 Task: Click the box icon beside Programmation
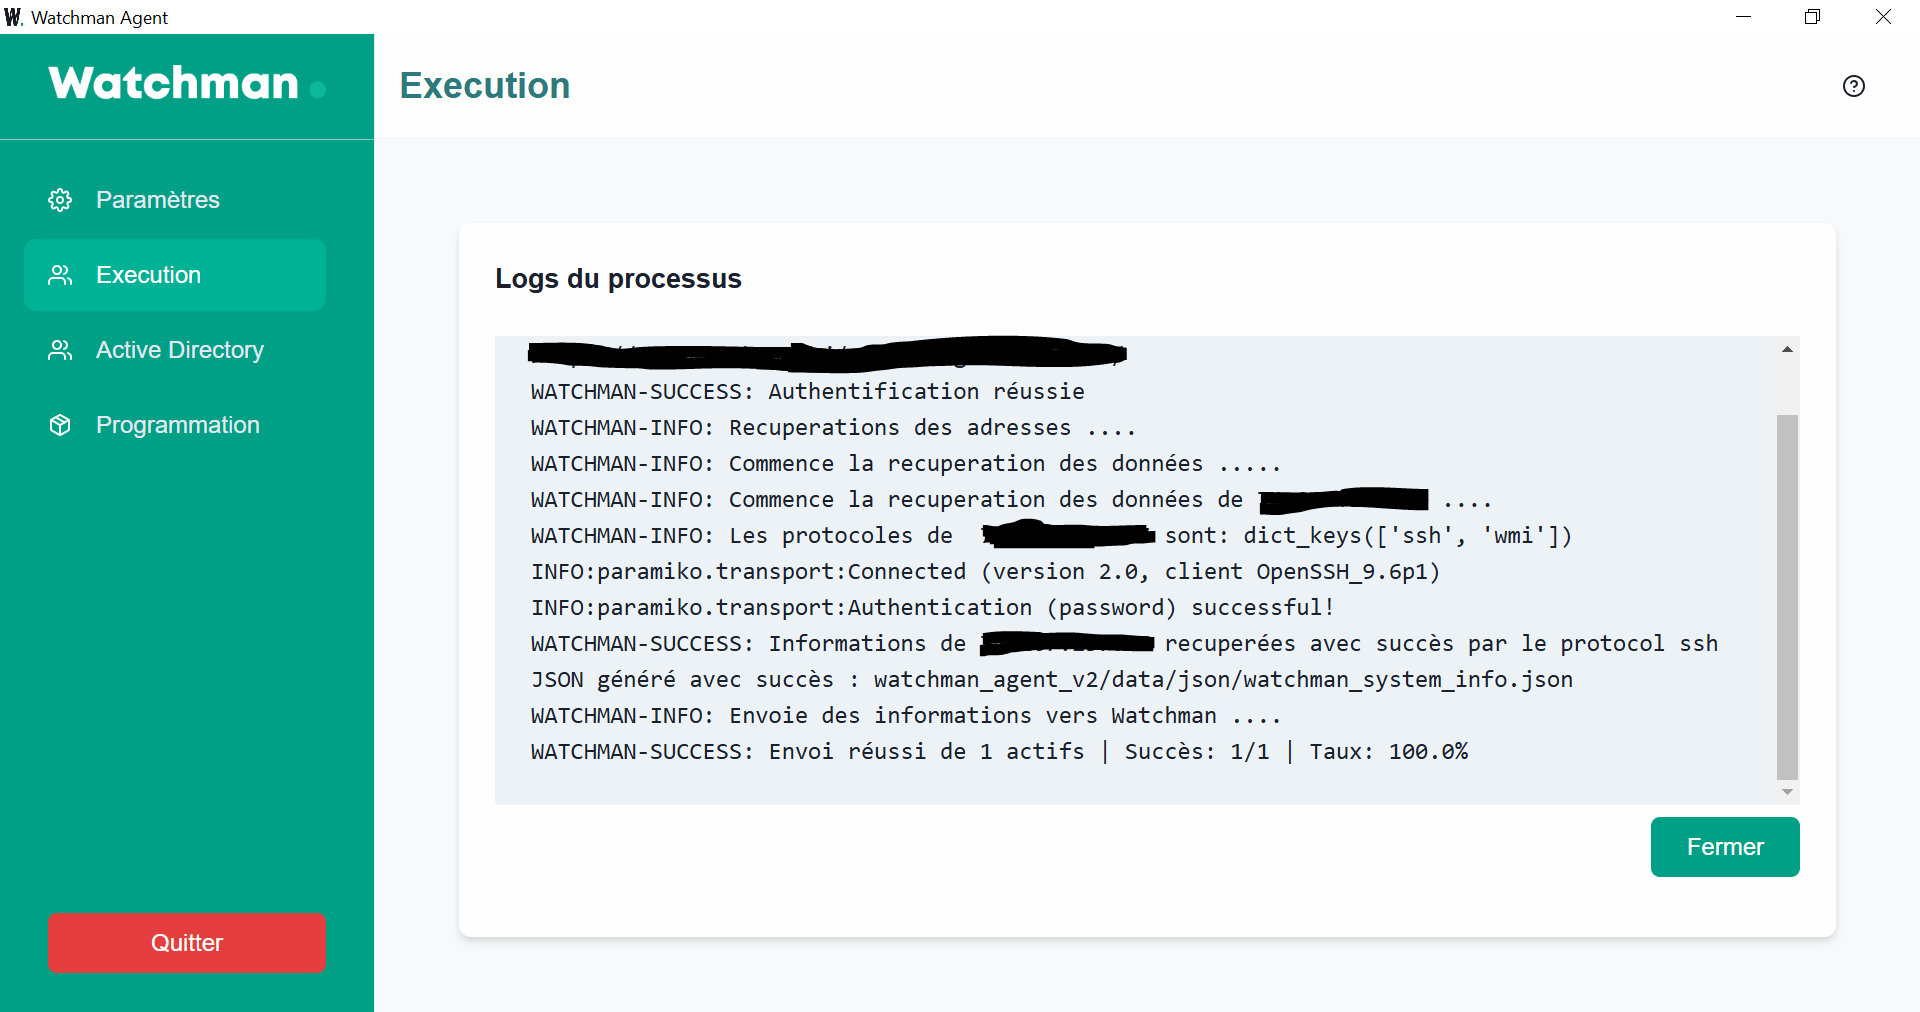click(x=60, y=425)
